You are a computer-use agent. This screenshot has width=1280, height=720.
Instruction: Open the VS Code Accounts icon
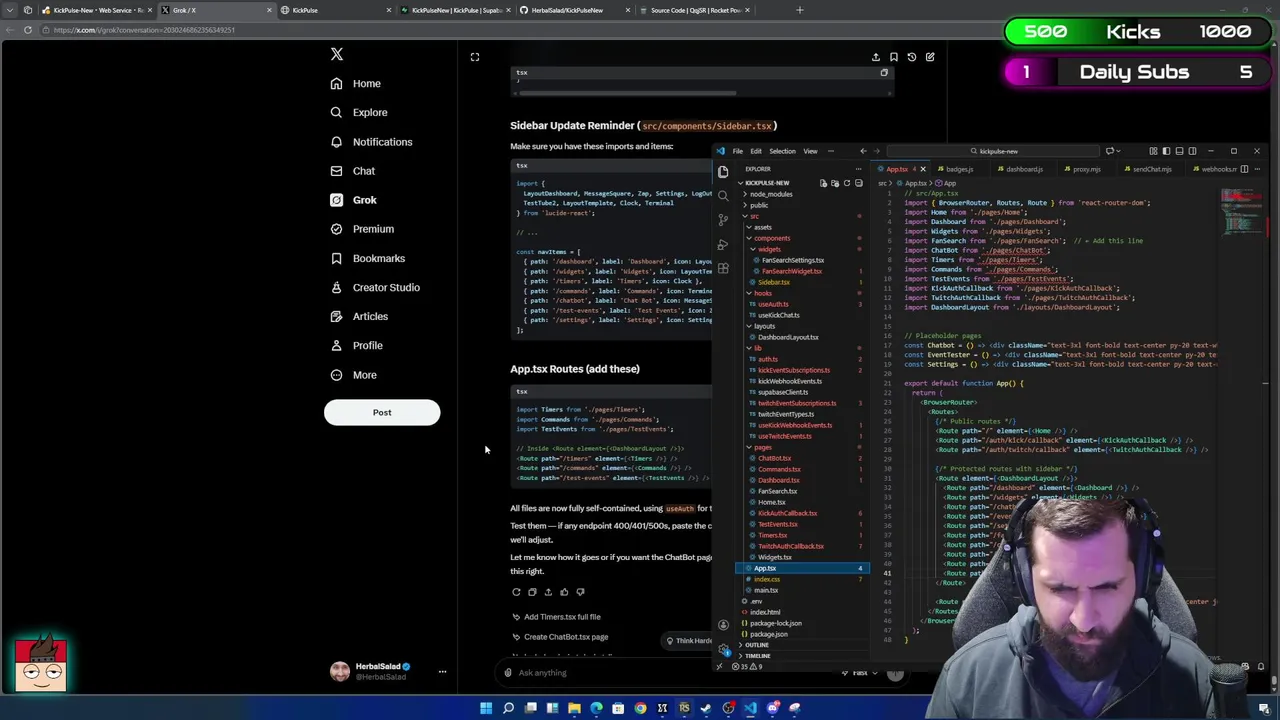click(723, 625)
